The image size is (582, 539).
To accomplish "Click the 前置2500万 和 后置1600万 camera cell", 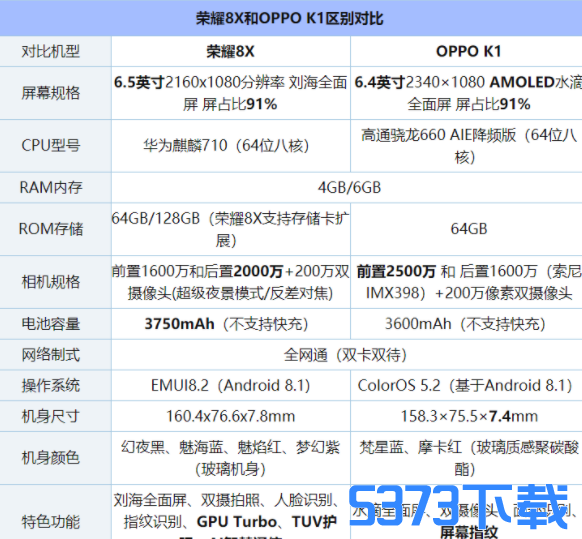I will (x=468, y=282).
